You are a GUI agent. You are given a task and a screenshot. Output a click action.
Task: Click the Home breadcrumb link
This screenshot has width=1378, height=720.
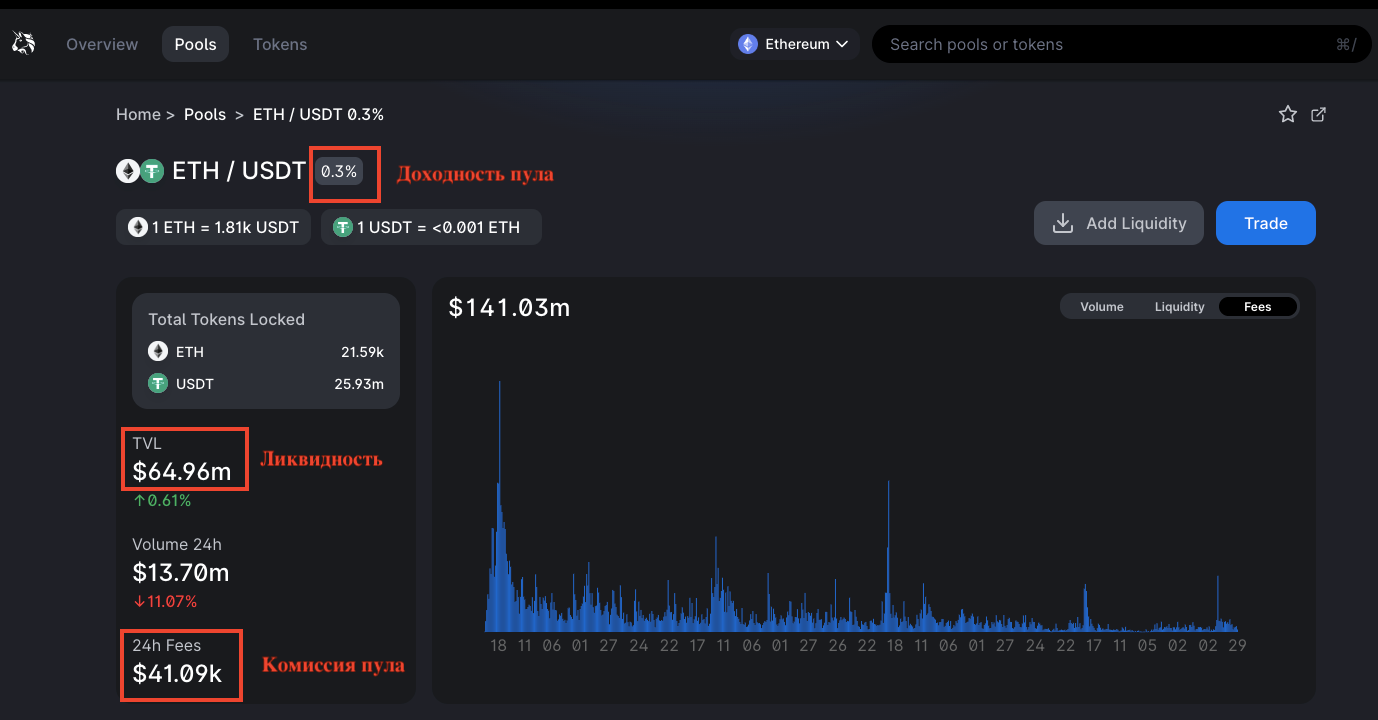click(x=138, y=115)
